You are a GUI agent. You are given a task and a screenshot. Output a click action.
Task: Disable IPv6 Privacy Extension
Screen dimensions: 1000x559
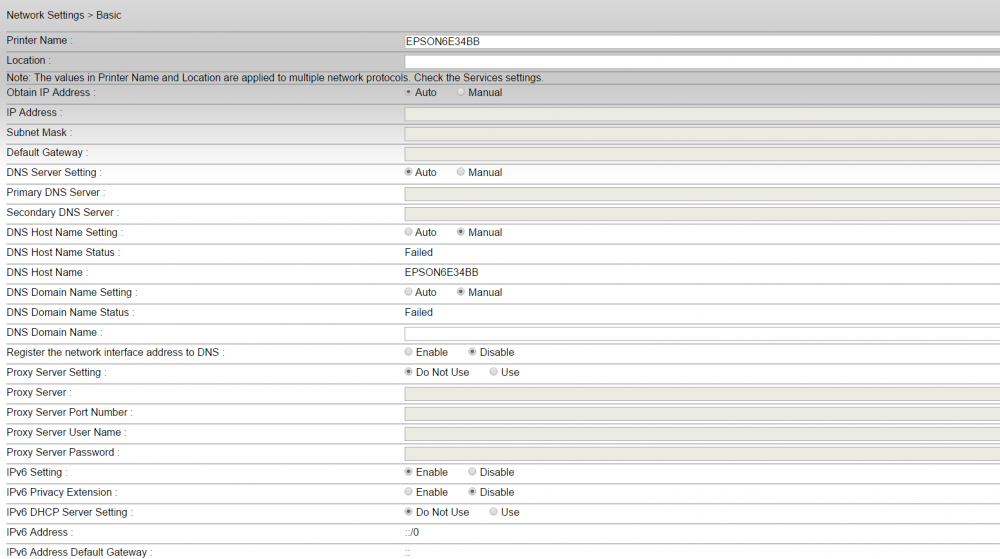click(472, 492)
